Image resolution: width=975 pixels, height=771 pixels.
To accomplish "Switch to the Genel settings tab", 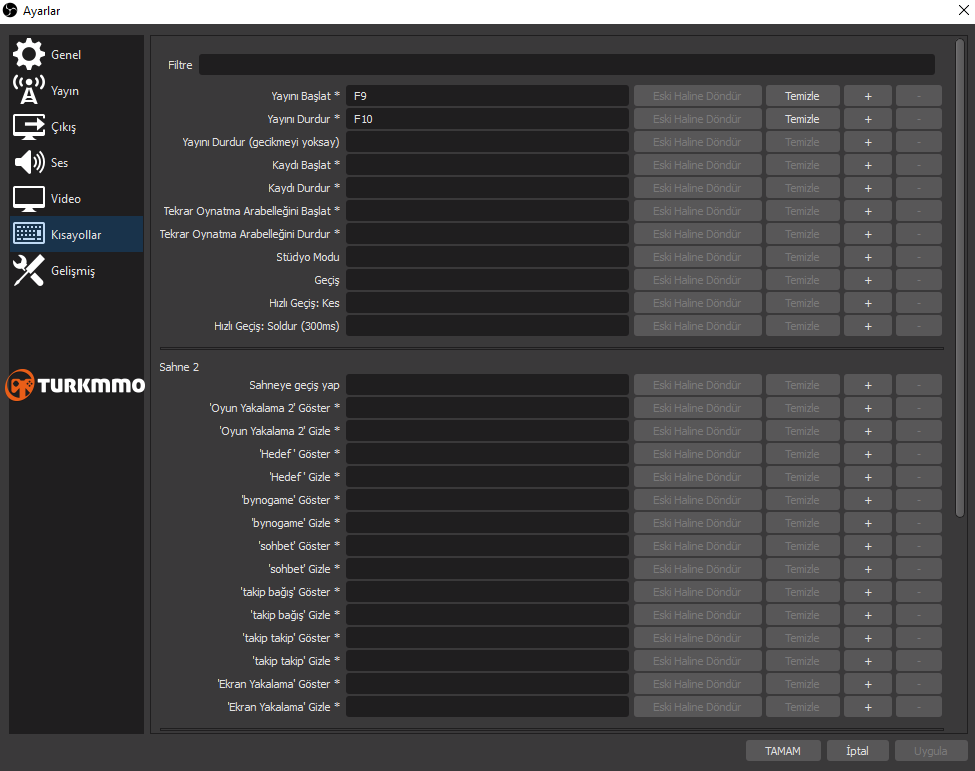I will [76, 54].
